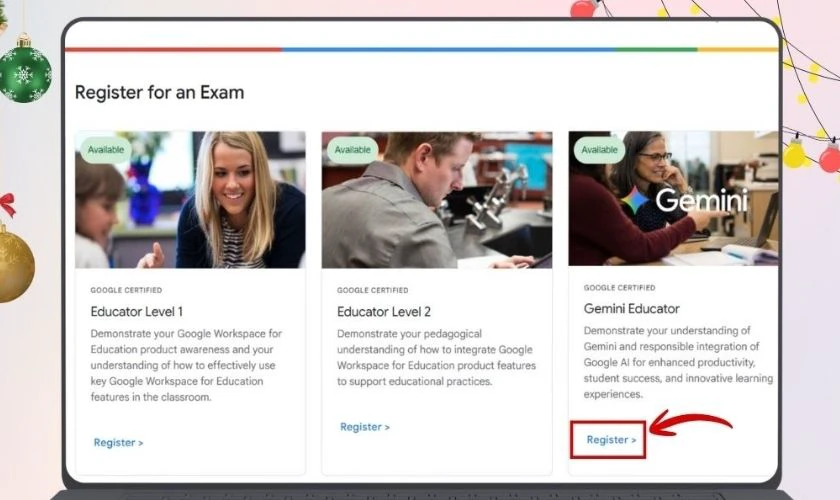Open the Educator Level 1 card photo
The width and height of the screenshot is (840, 500).
coord(190,200)
